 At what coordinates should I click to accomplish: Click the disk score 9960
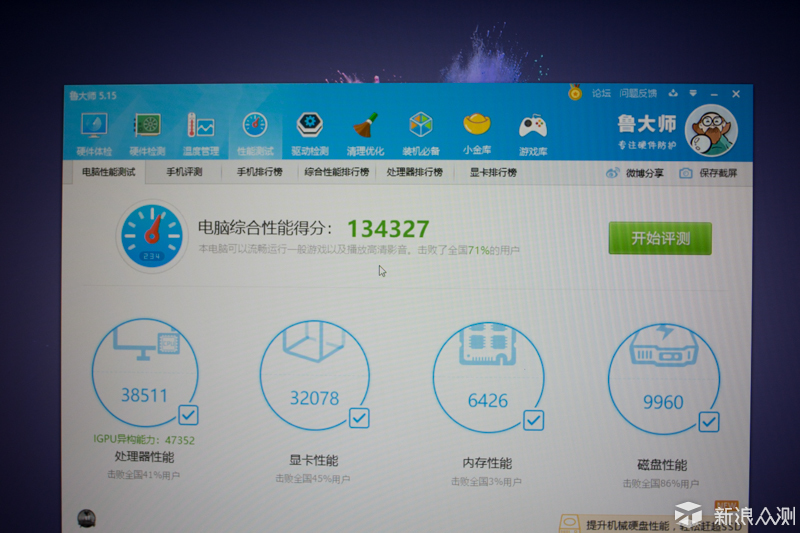point(663,402)
